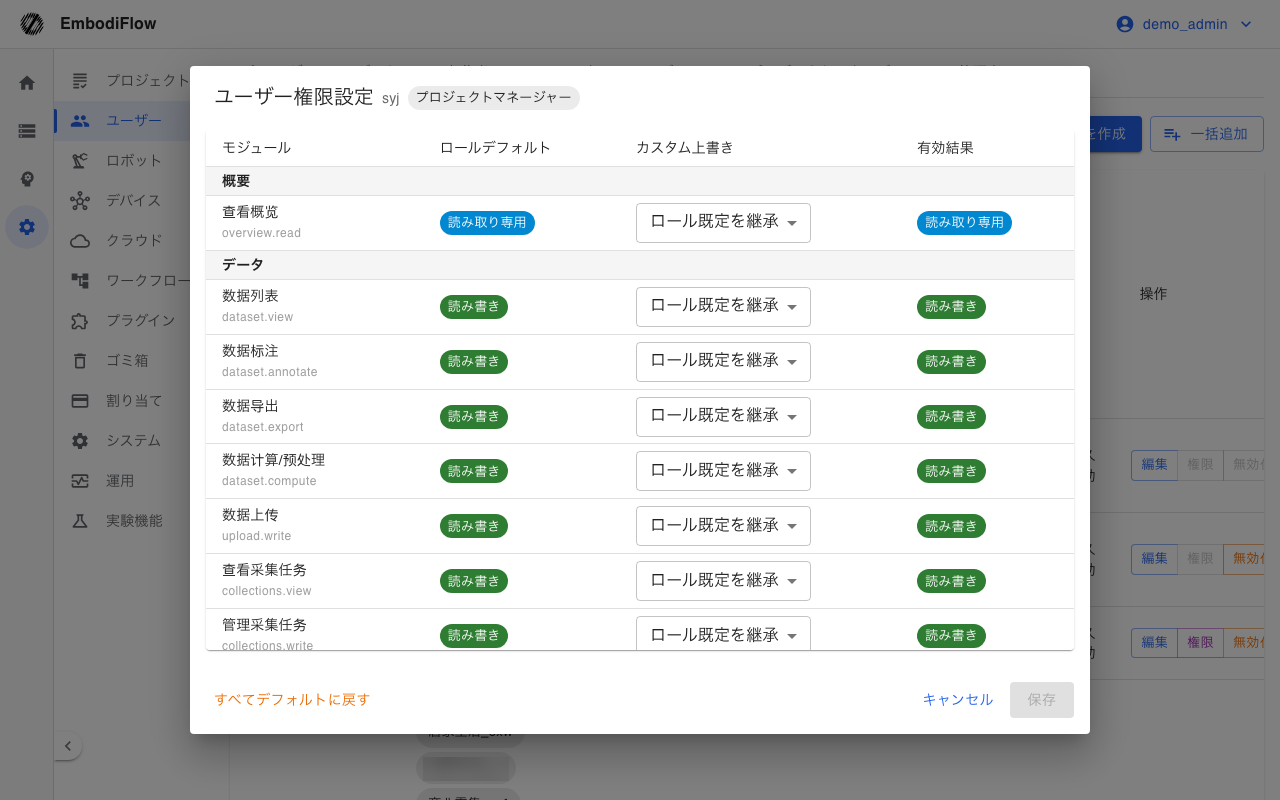Open override dropdown for 查看采集任务

[x=723, y=580]
